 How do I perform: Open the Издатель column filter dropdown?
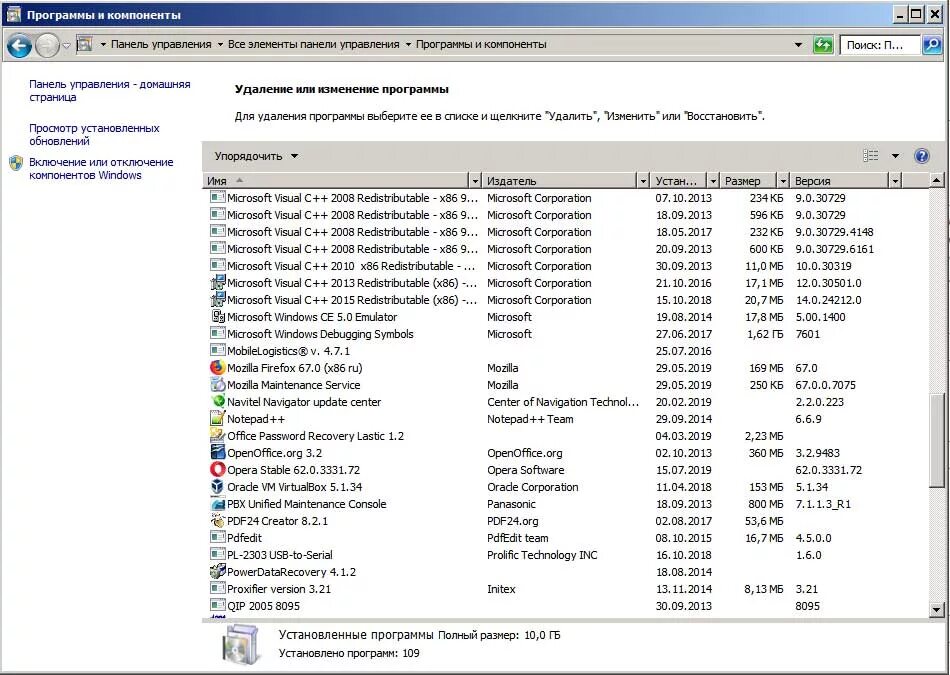pos(643,181)
